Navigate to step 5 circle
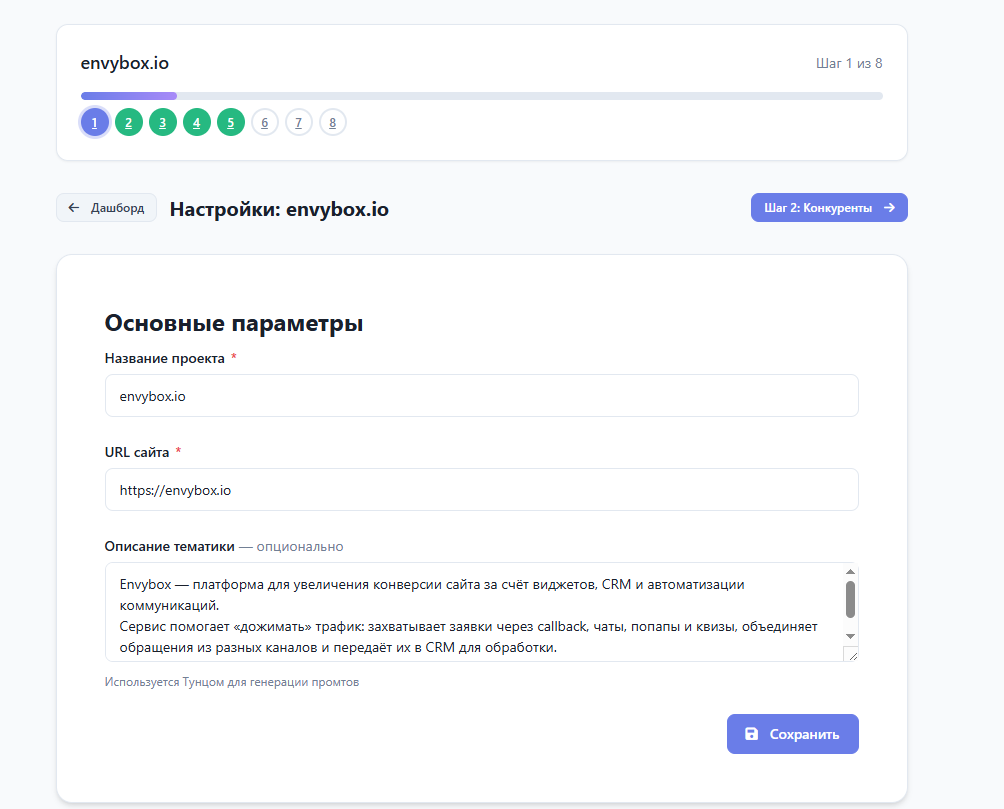Viewport: 1004px width, 809px height. (x=230, y=123)
